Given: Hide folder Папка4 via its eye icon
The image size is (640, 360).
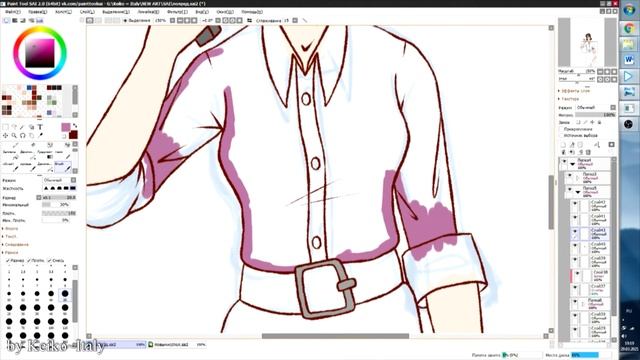Looking at the screenshot, I should point(564,162).
